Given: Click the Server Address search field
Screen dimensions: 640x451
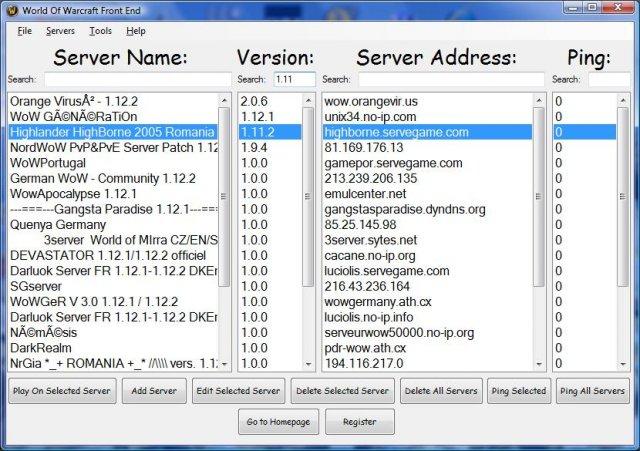Looking at the screenshot, I should click(x=451, y=79).
